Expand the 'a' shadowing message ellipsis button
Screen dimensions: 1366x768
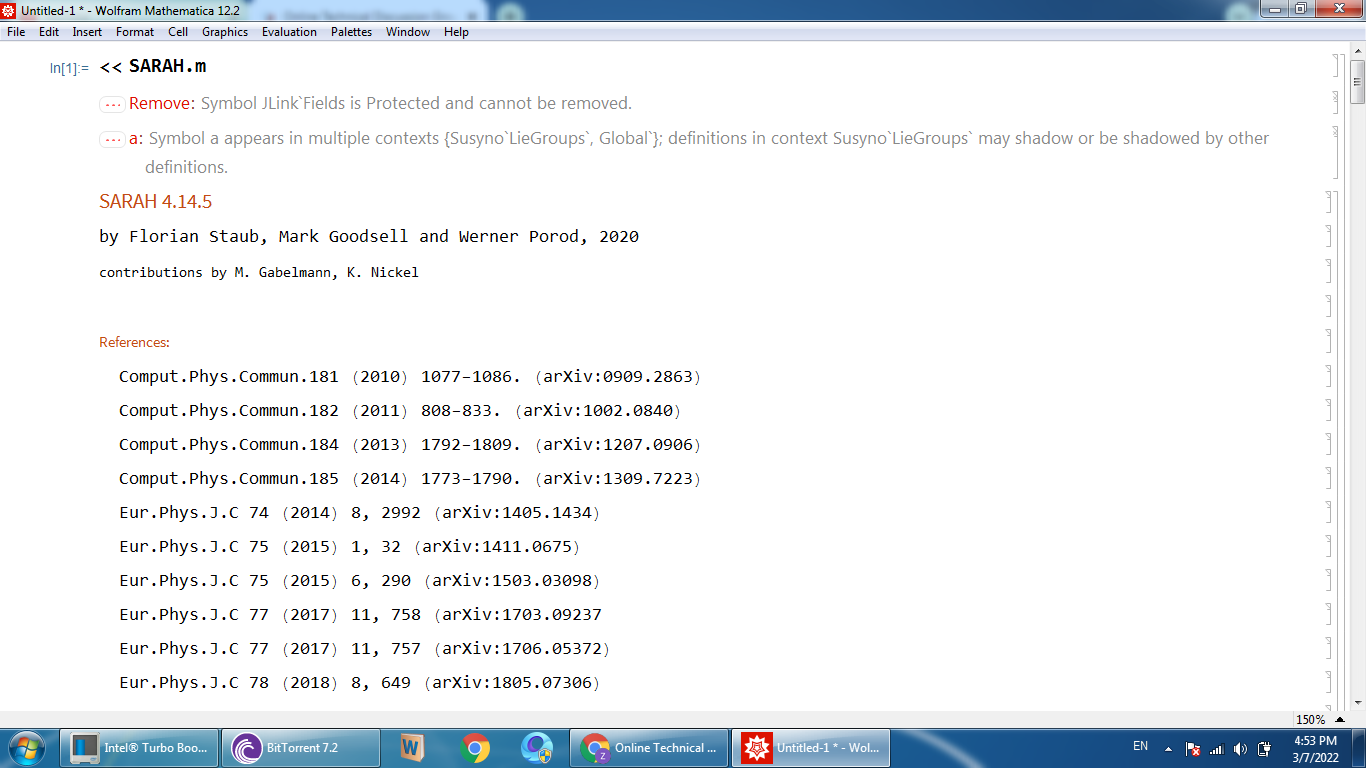point(112,139)
